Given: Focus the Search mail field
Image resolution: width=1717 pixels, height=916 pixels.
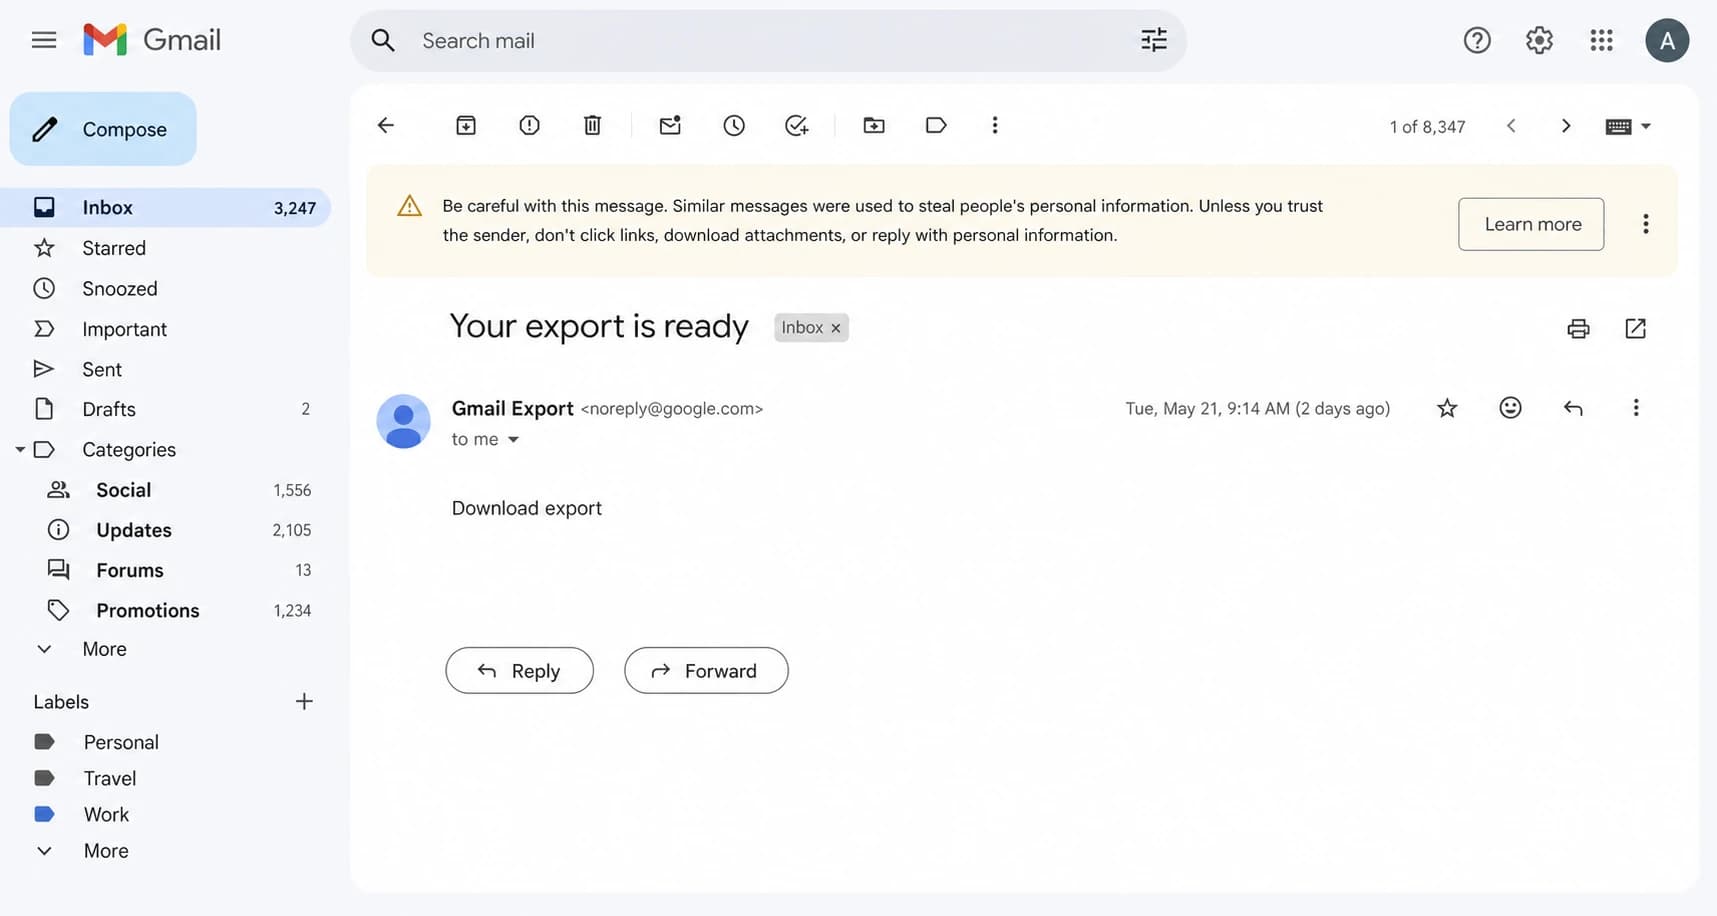Looking at the screenshot, I should tap(768, 41).
